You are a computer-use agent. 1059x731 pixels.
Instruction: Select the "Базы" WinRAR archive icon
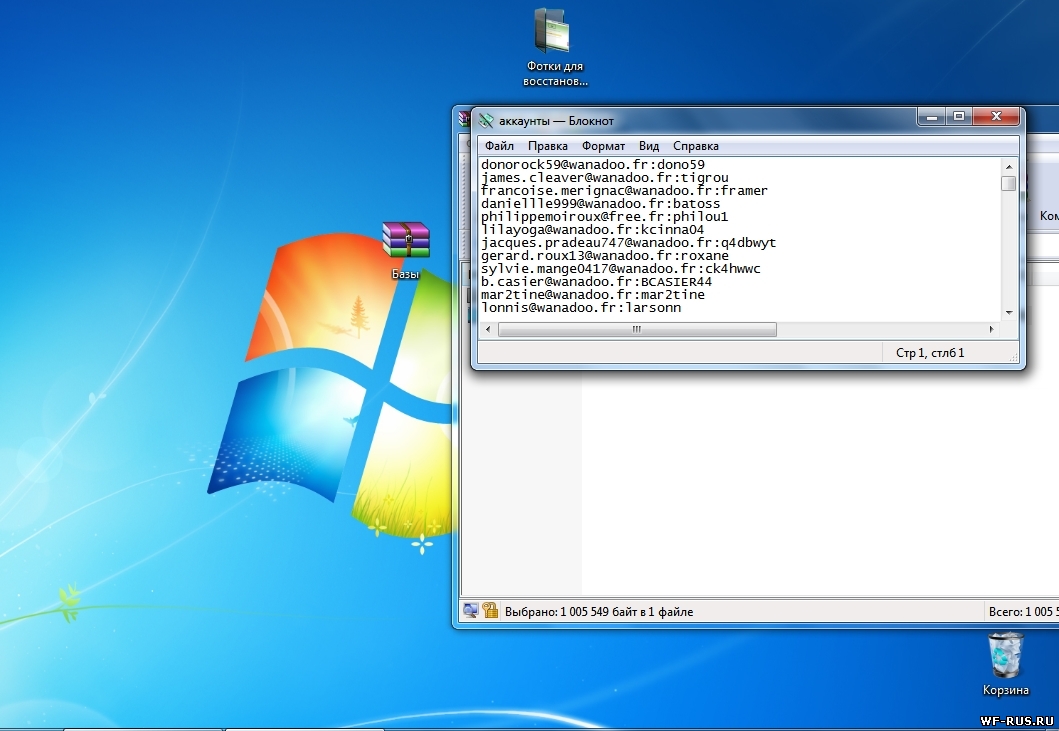(406, 250)
